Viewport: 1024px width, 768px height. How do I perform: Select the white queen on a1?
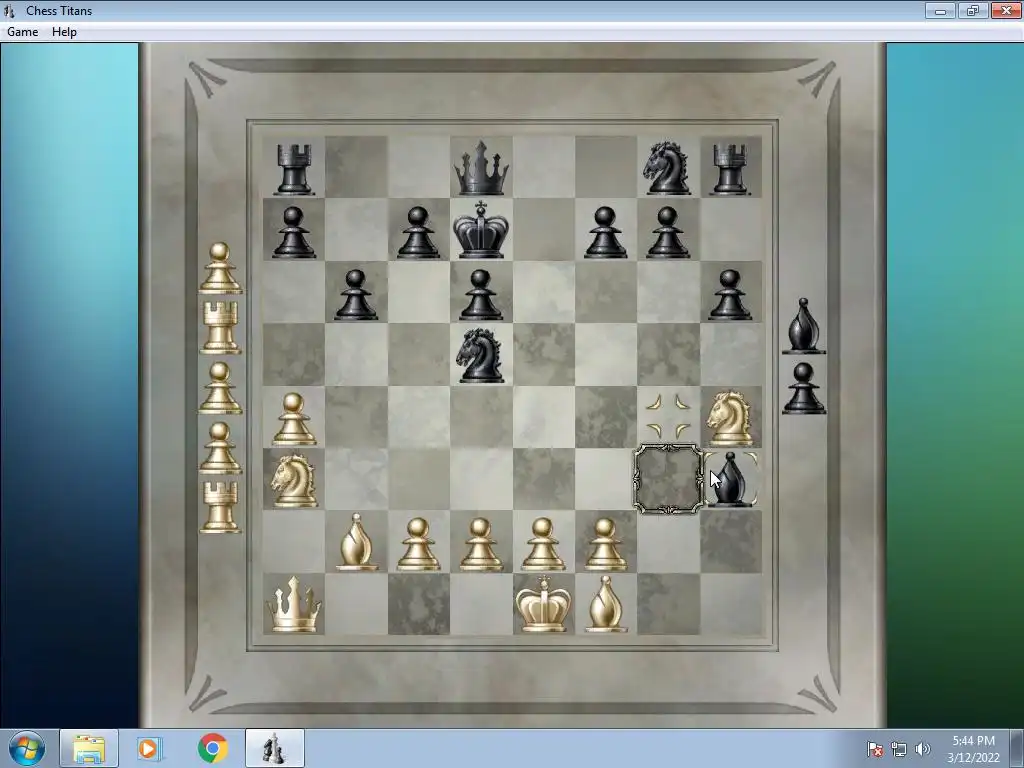[x=294, y=604]
